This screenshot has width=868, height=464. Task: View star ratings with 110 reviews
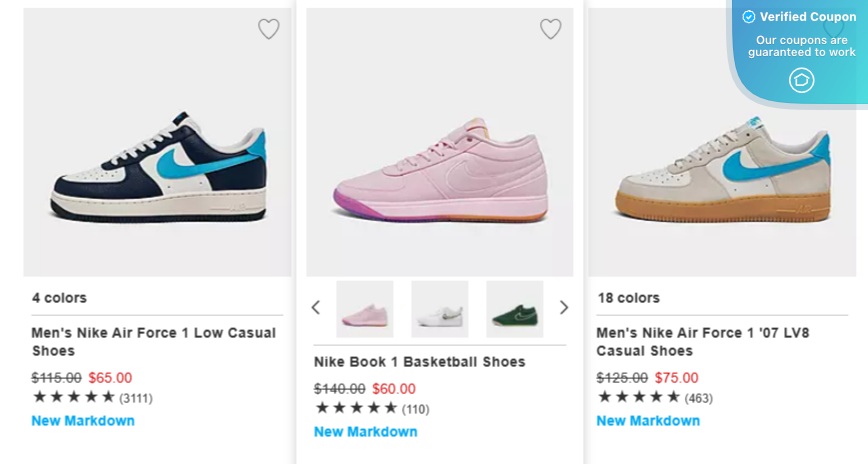(356, 408)
